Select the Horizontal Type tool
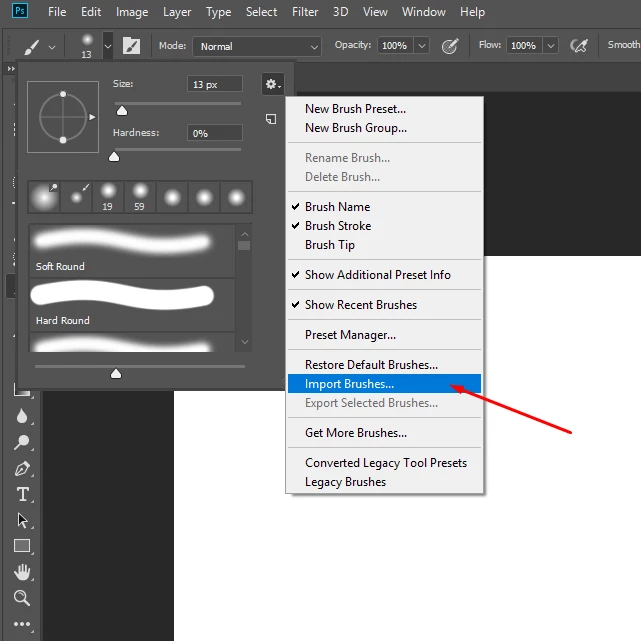This screenshot has height=641, width=641. click(22, 494)
